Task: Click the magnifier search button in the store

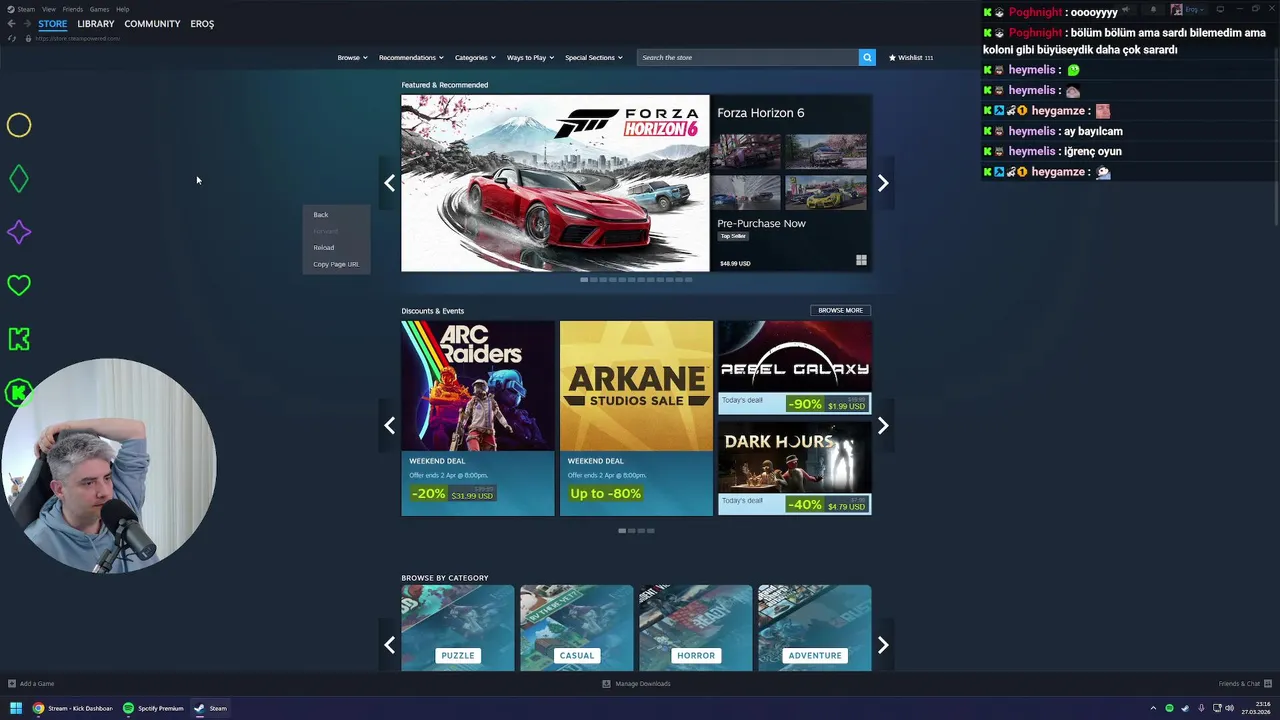Action: click(867, 57)
